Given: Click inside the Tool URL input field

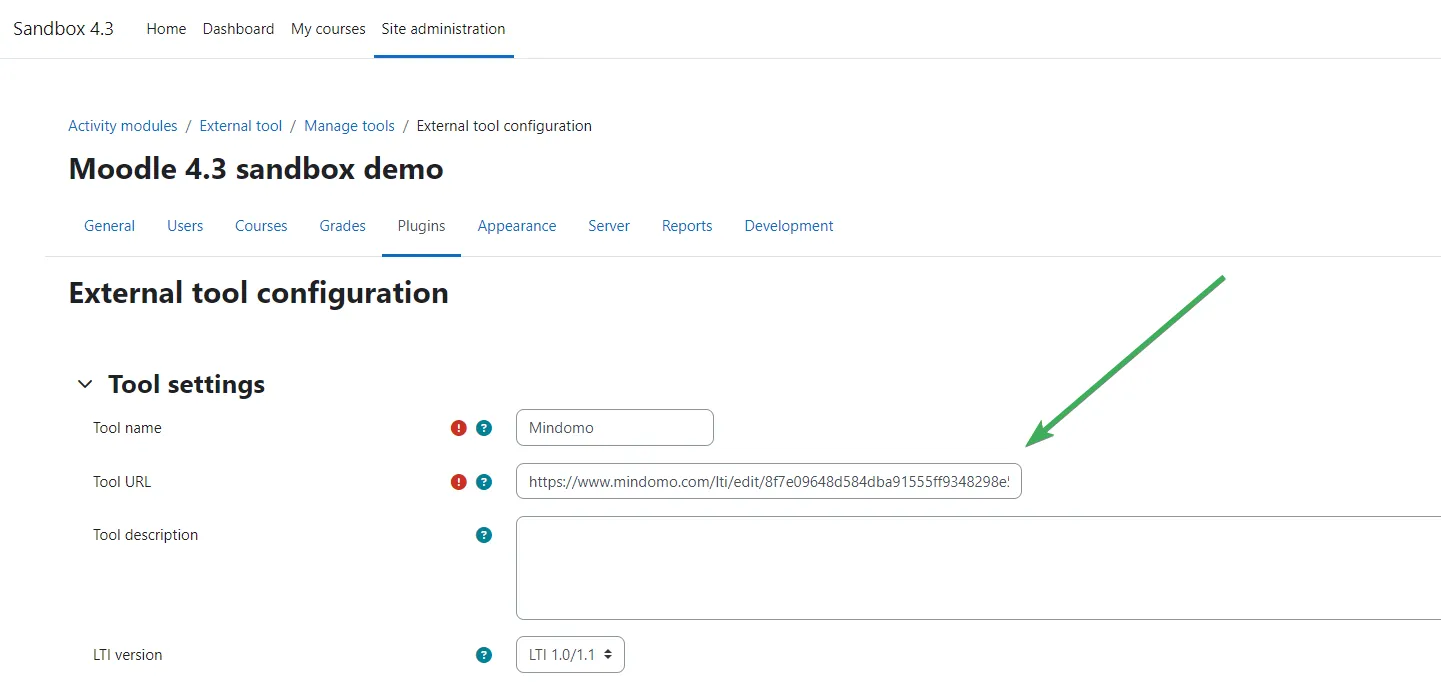Looking at the screenshot, I should [x=768, y=481].
